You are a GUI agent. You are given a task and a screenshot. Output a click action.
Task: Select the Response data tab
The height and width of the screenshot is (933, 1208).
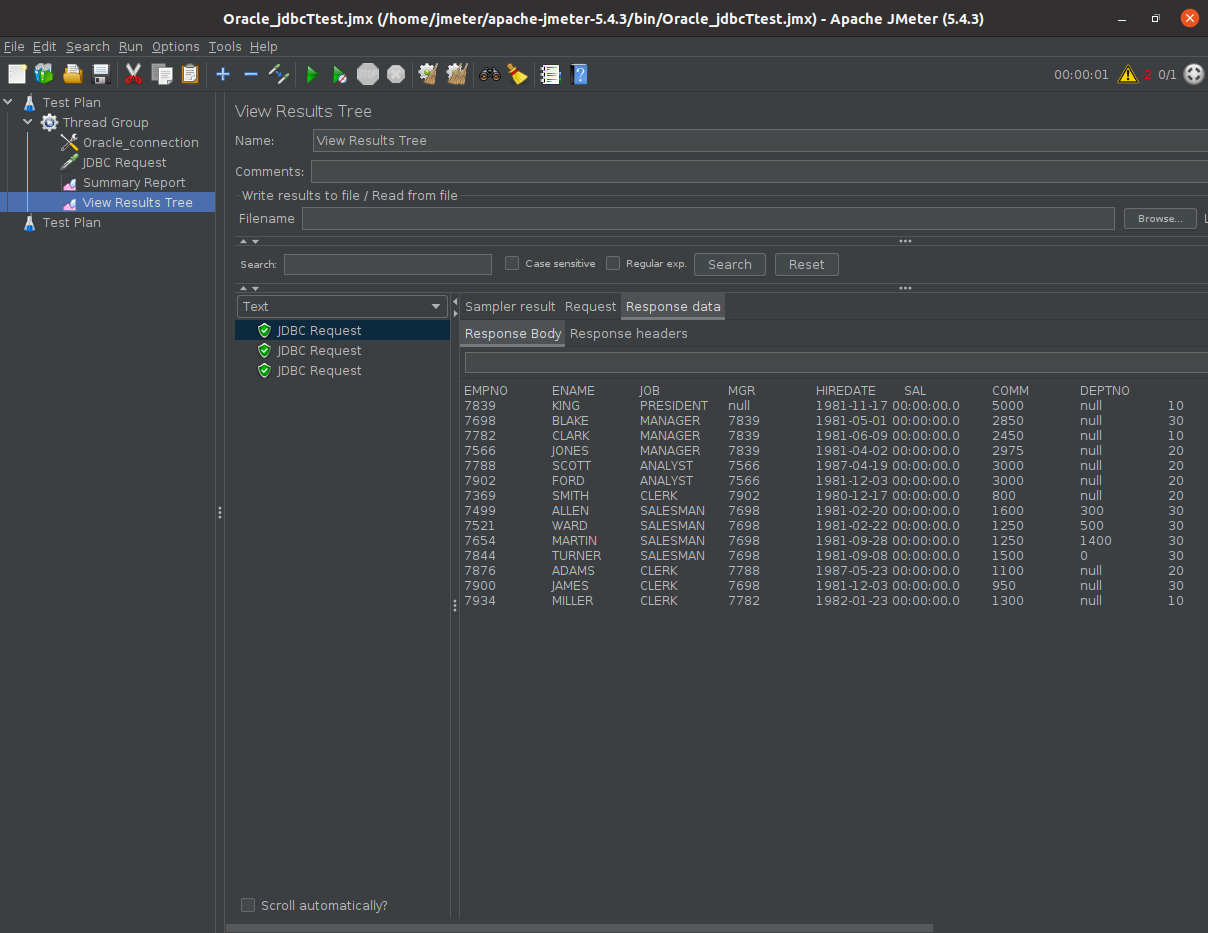point(673,306)
